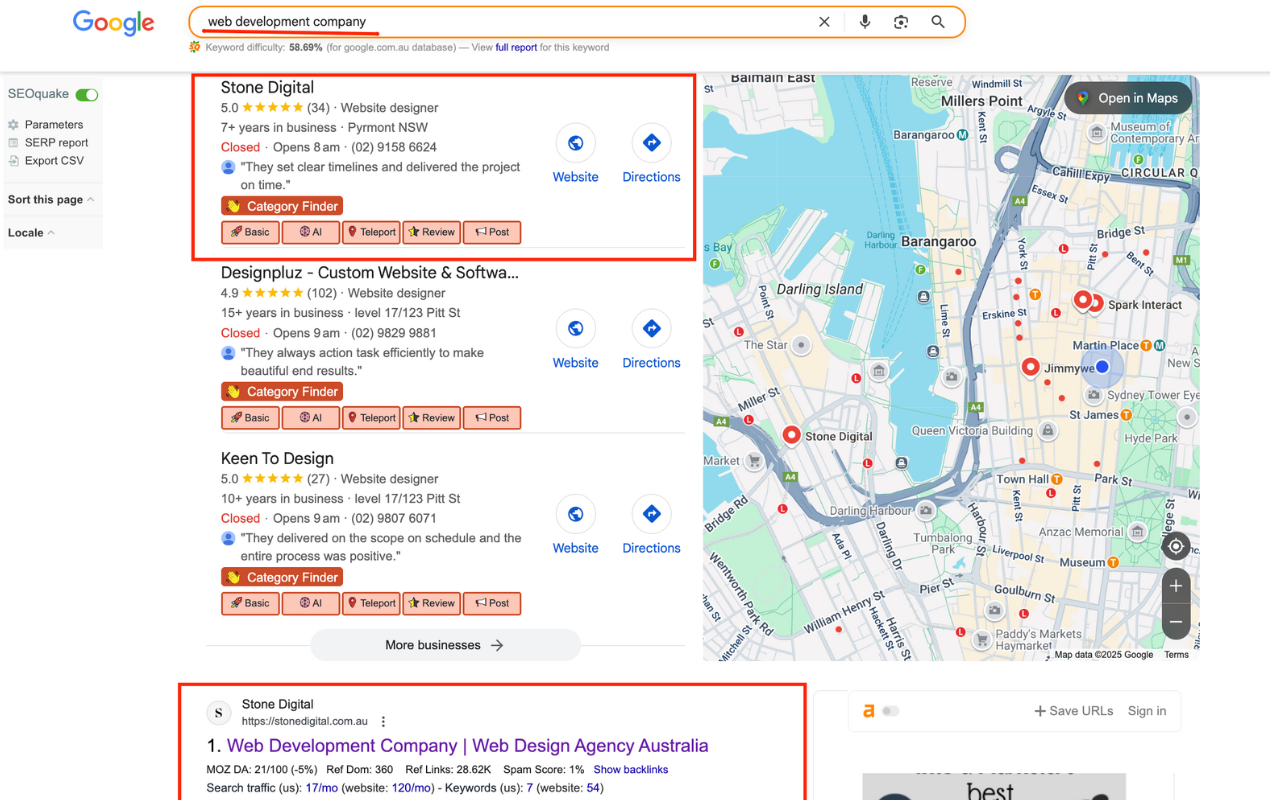Open Web Development Company search result title

[467, 746]
